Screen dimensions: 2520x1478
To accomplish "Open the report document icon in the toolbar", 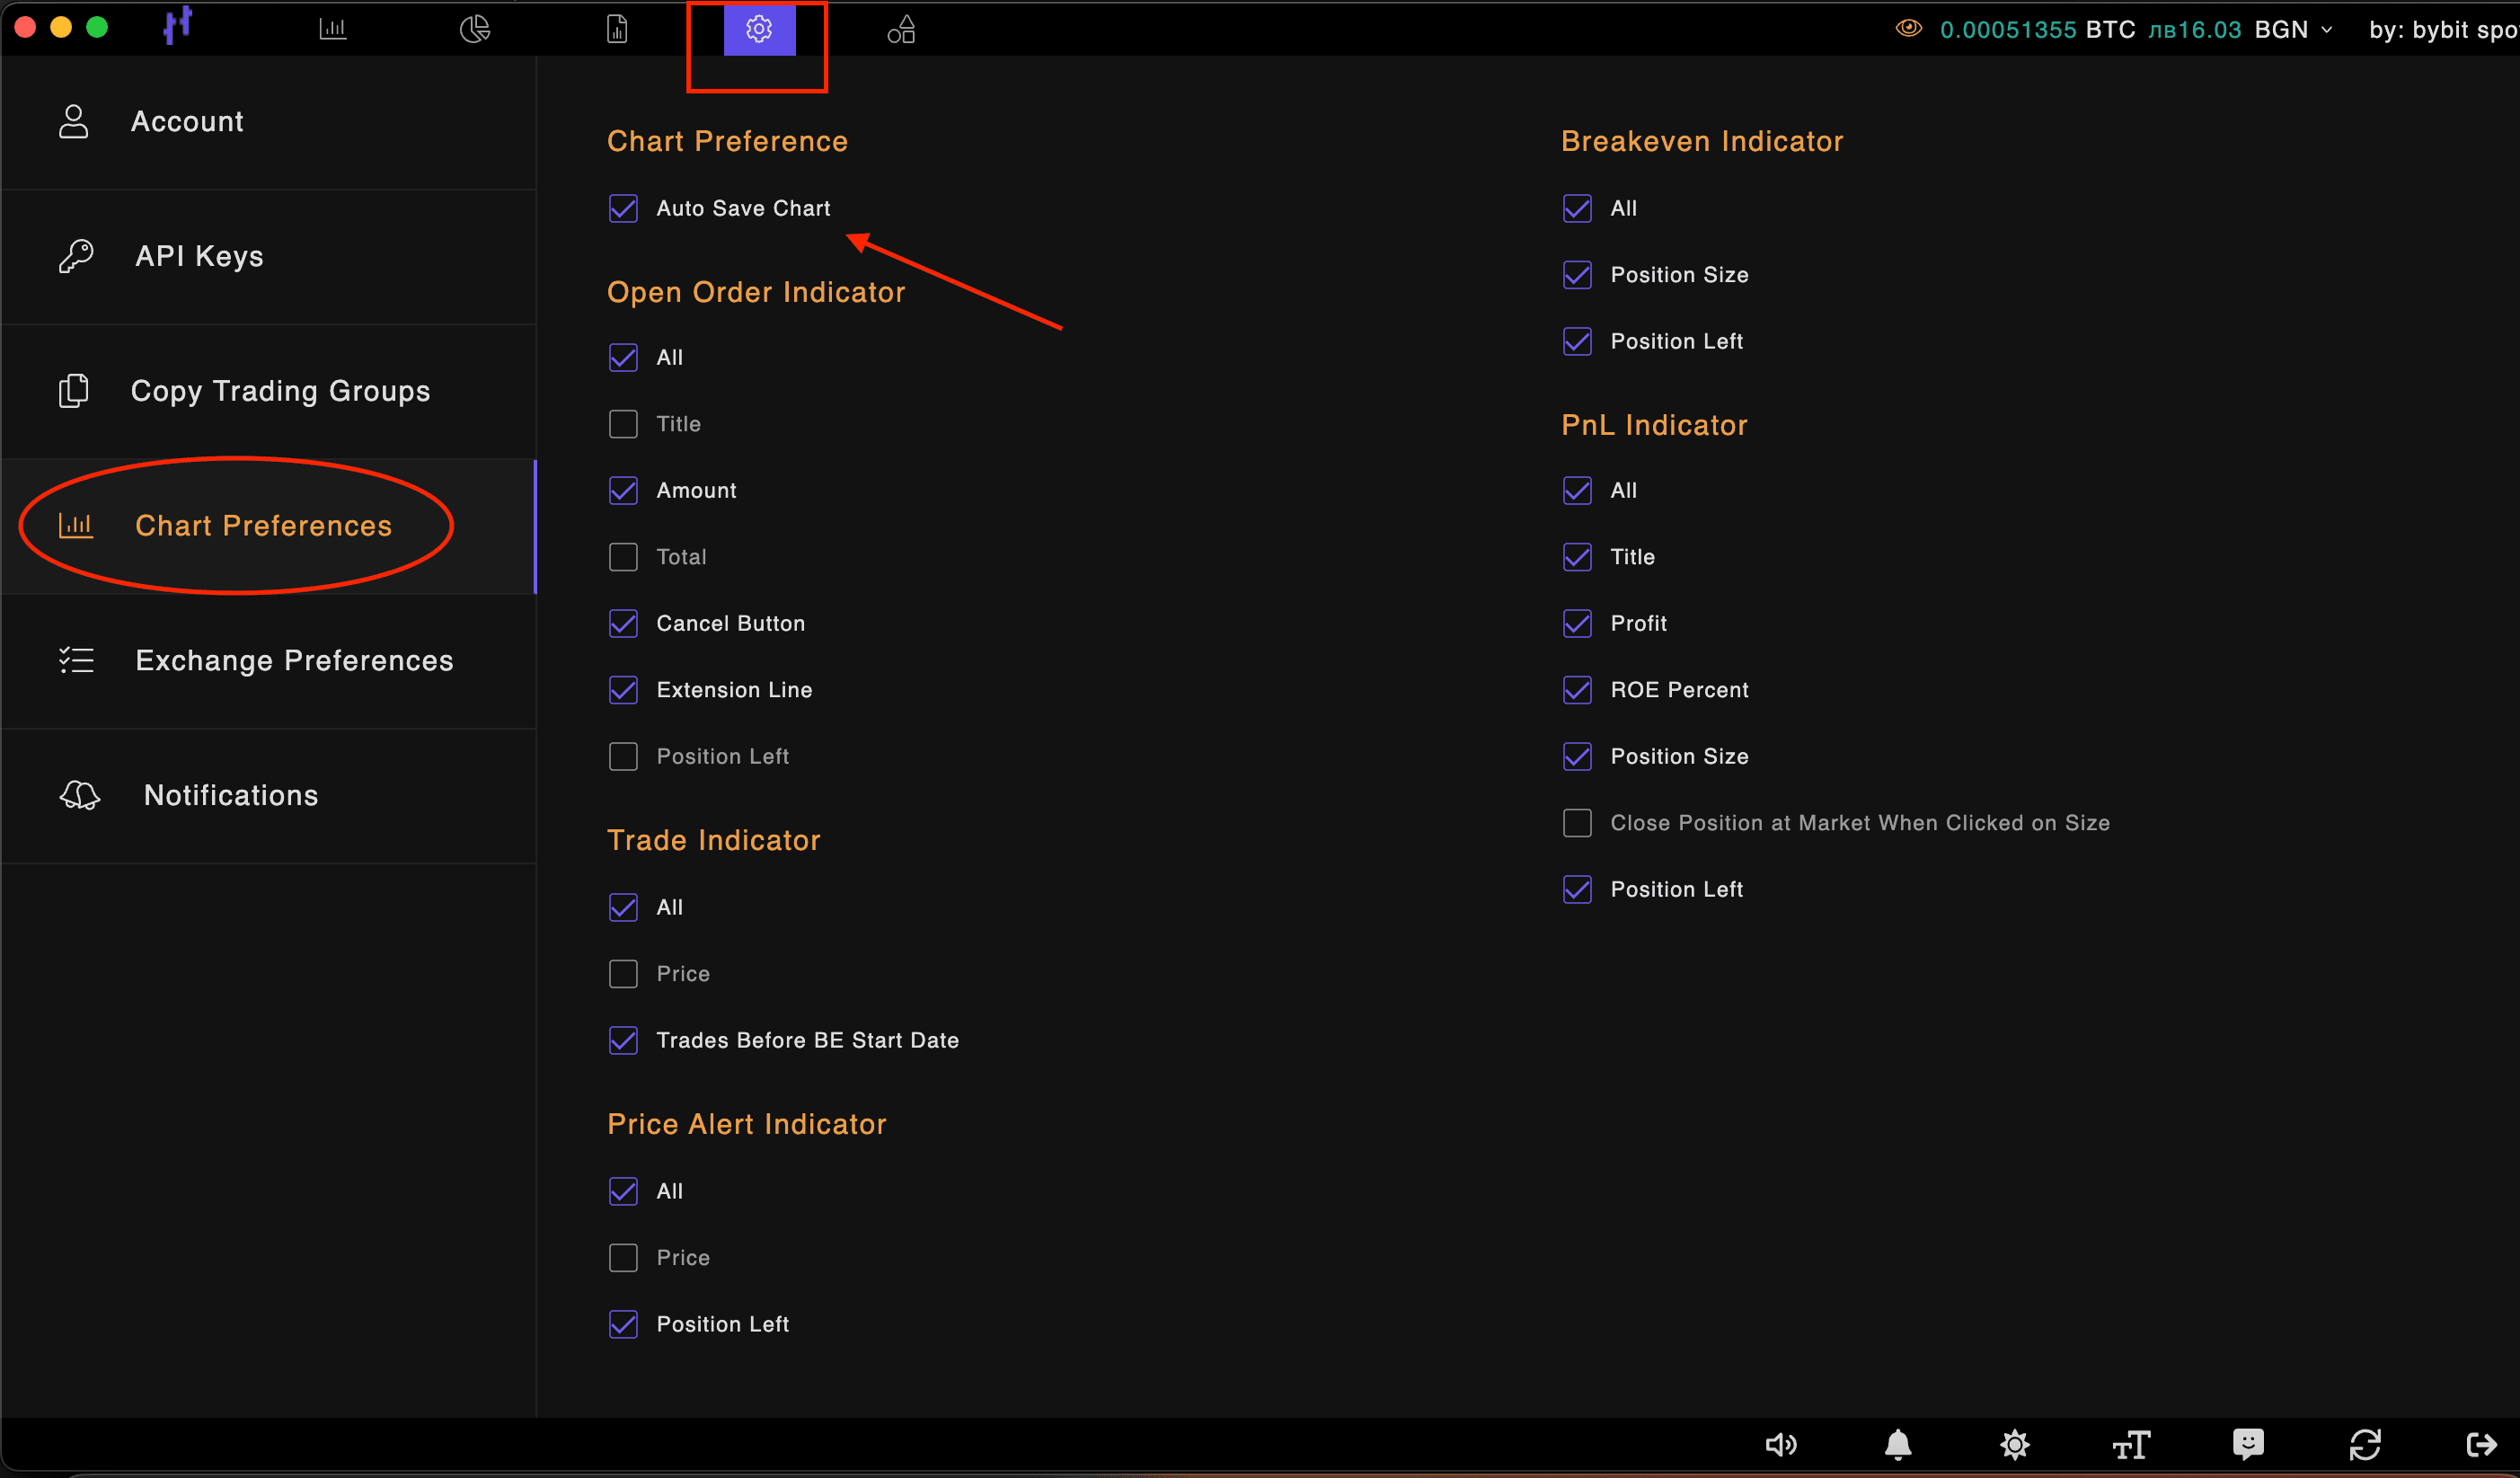I will click(617, 28).
